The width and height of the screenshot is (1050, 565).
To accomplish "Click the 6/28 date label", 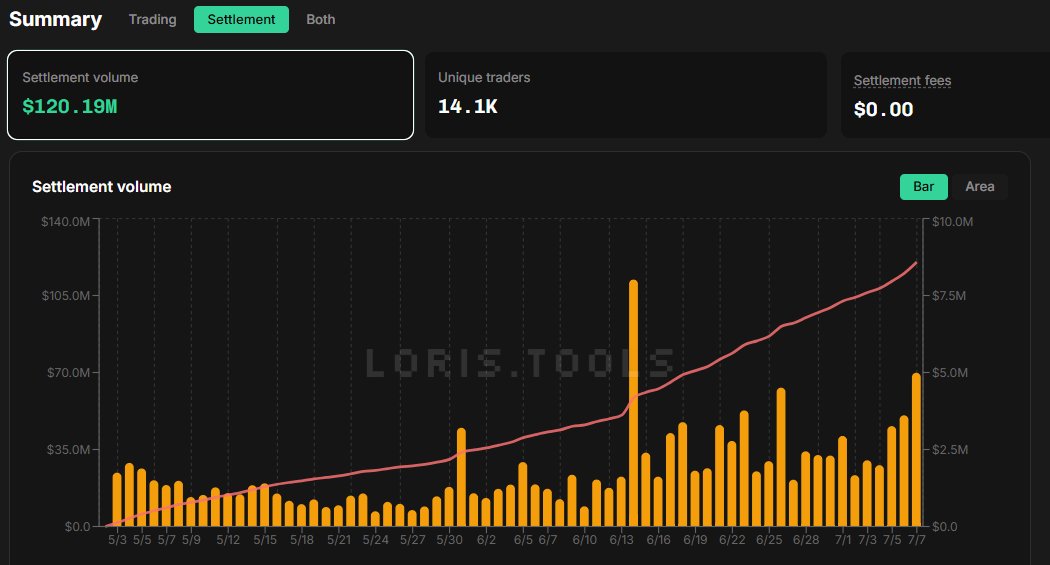I will [806, 540].
